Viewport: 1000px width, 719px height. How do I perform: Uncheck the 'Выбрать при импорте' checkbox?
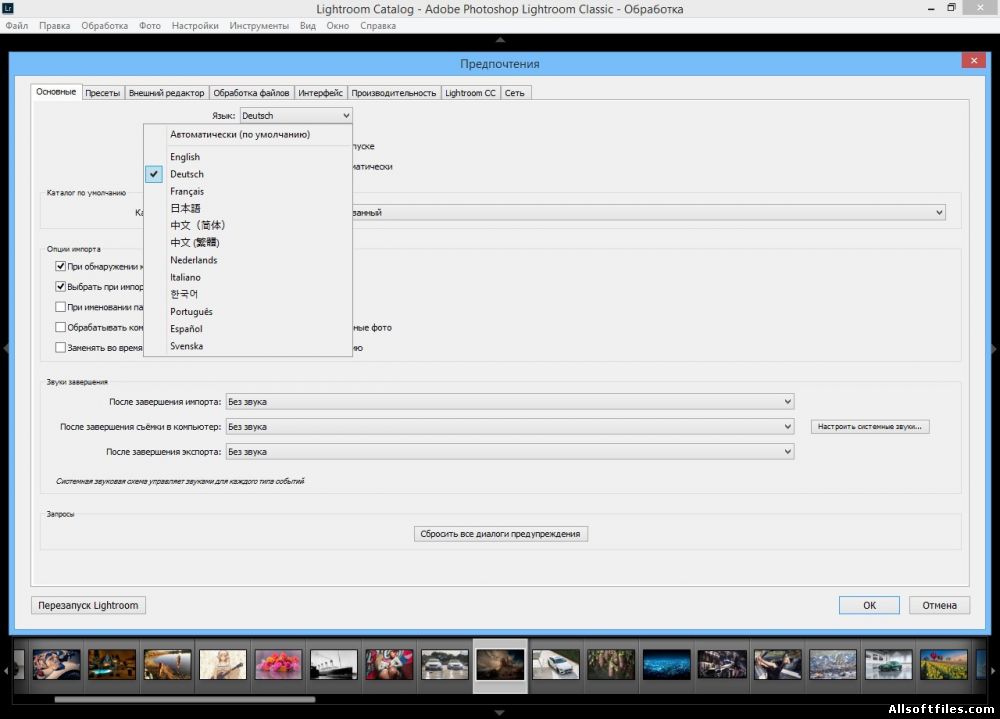[x=61, y=286]
